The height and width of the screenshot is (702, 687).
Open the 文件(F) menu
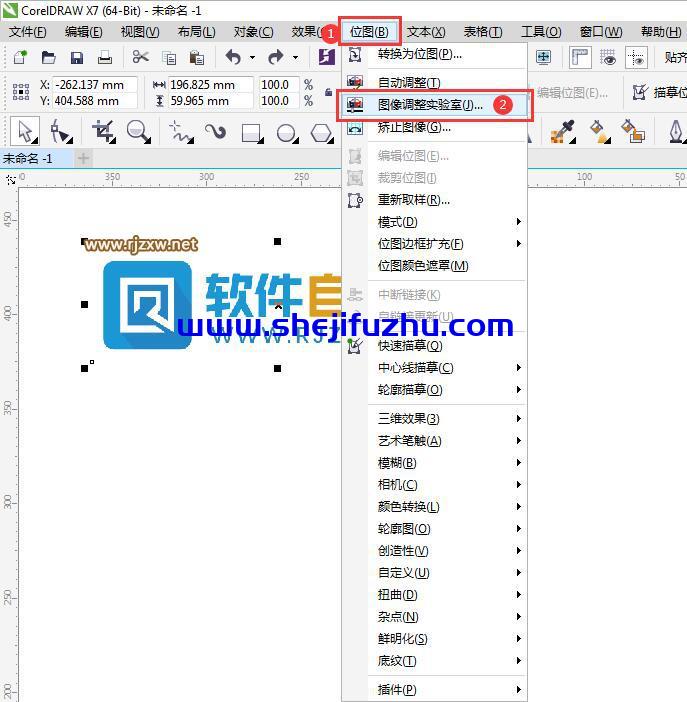[28, 32]
